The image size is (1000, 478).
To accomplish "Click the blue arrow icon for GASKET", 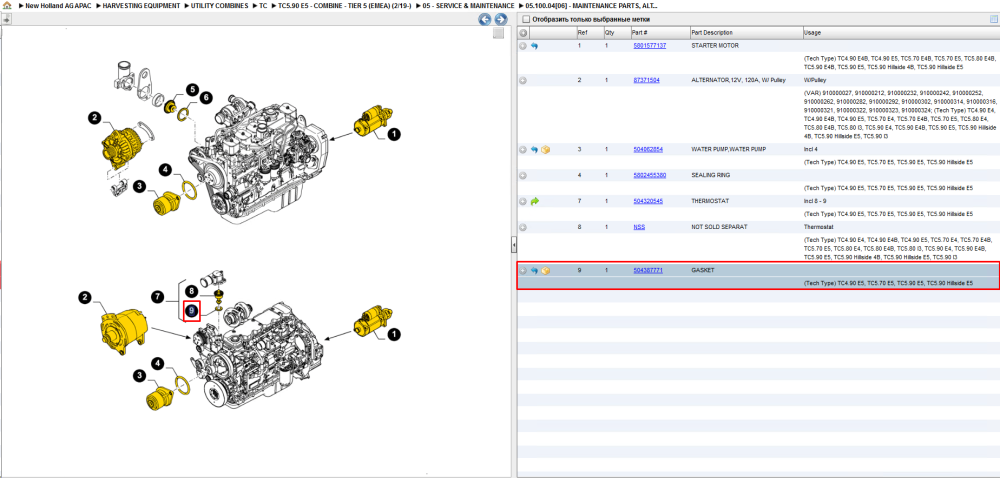I will (534, 271).
